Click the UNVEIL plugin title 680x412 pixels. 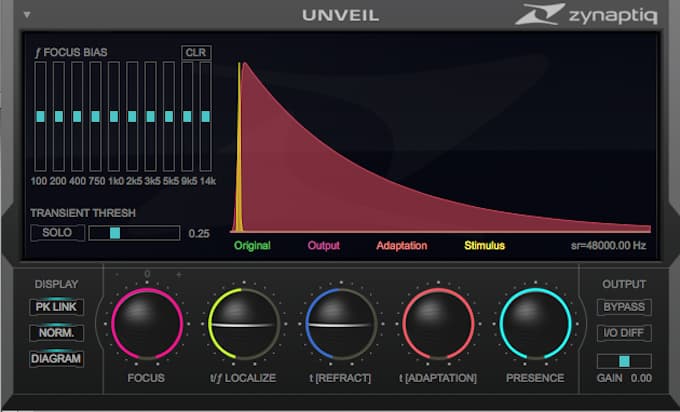(x=340, y=16)
